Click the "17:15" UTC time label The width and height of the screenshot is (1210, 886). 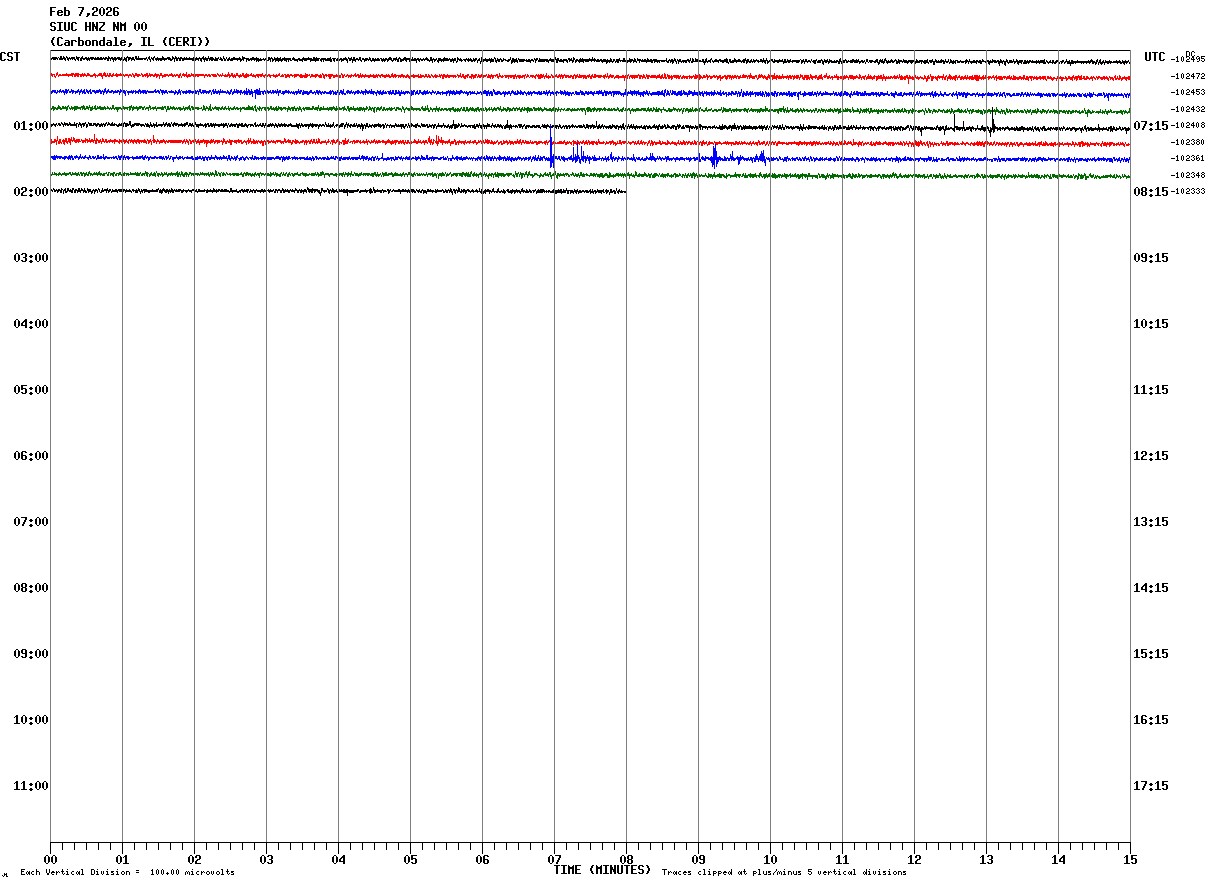click(x=1151, y=786)
